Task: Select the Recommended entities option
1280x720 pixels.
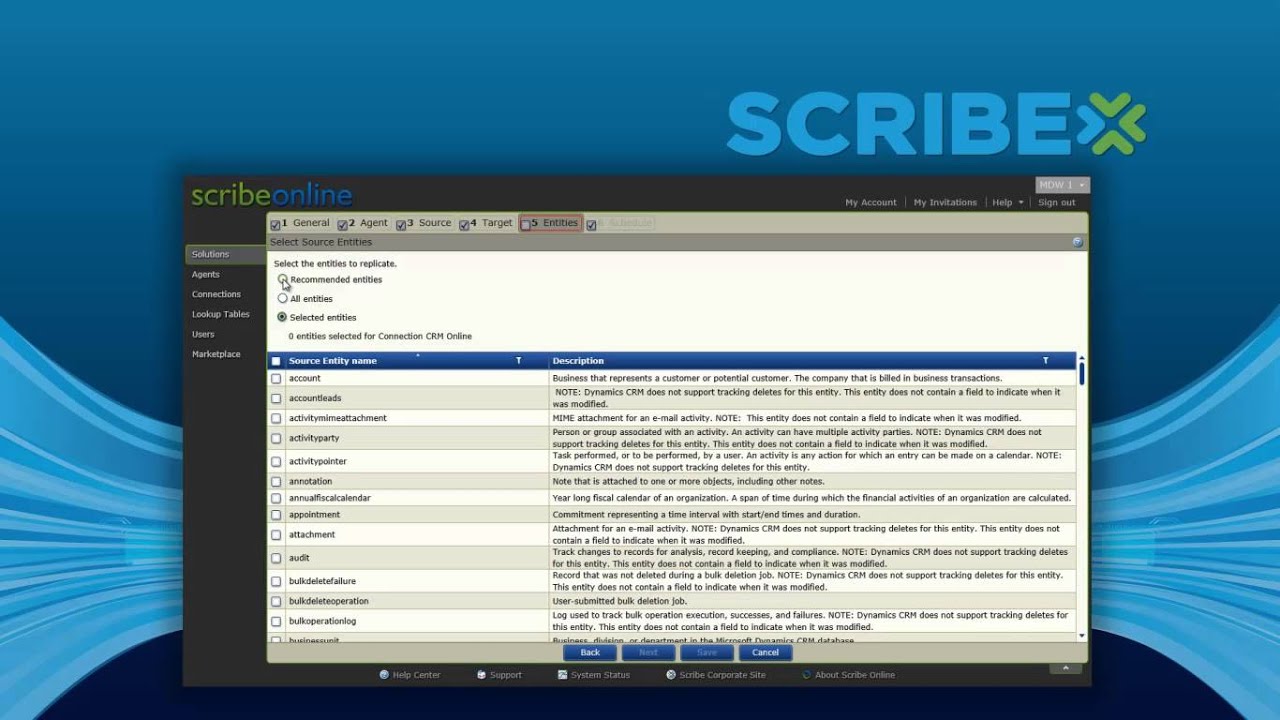Action: 283,280
